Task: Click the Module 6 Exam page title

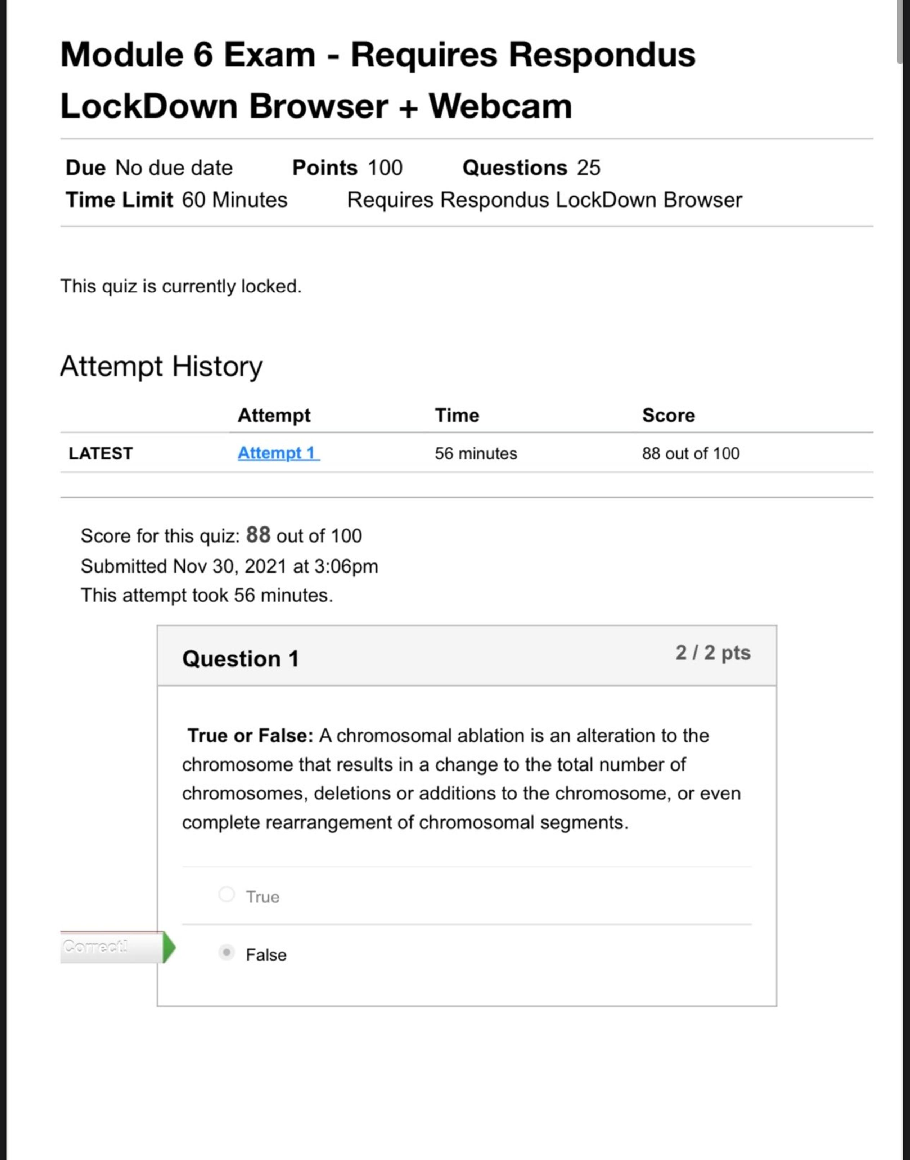Action: tap(378, 79)
